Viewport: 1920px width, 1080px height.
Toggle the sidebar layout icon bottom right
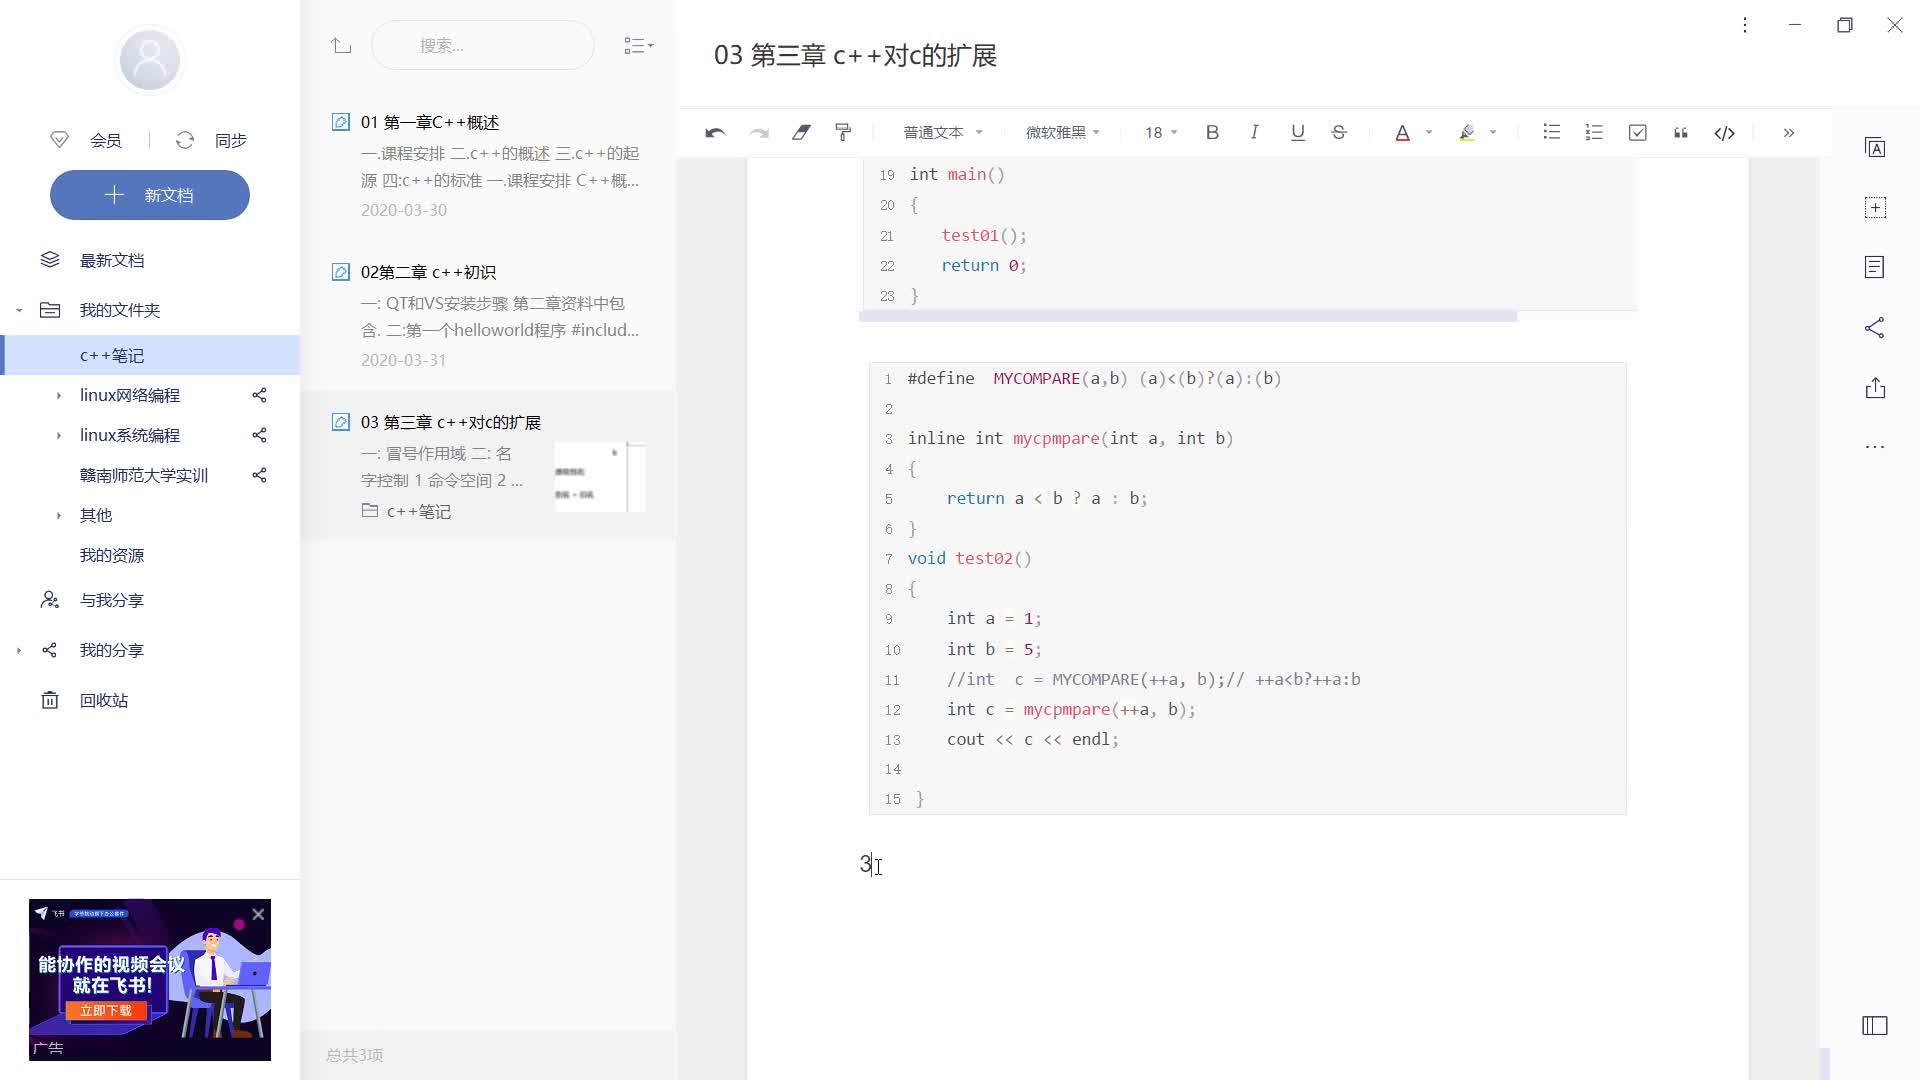(1875, 1025)
